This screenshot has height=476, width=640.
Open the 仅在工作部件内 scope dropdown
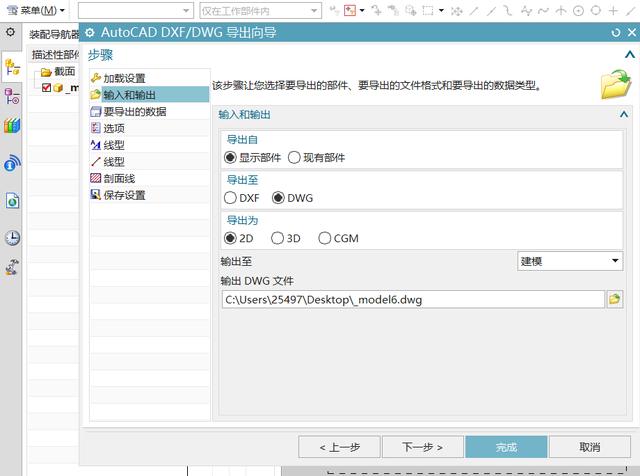tap(260, 11)
